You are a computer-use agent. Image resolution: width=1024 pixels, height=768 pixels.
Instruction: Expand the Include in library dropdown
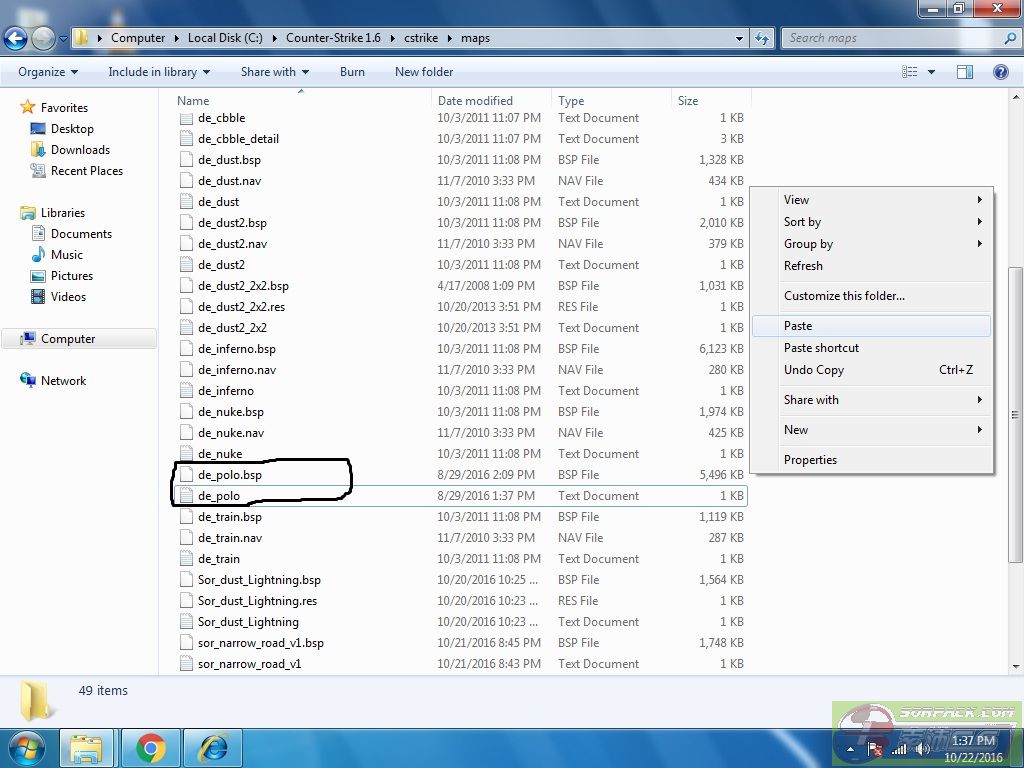159,72
